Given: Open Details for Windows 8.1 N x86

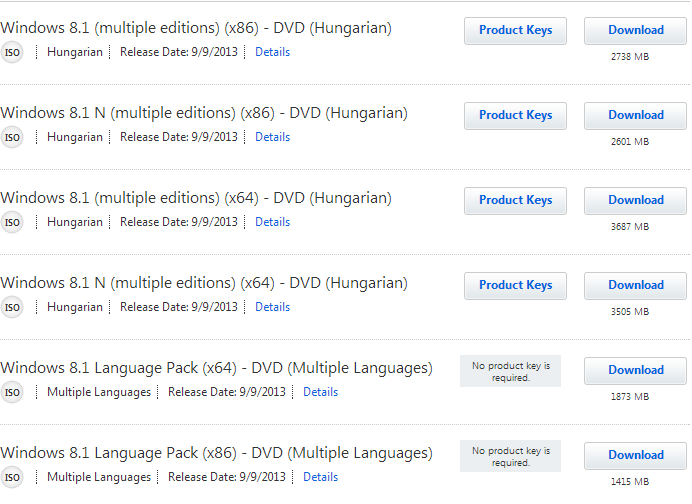Looking at the screenshot, I should pyautogui.click(x=272, y=137).
